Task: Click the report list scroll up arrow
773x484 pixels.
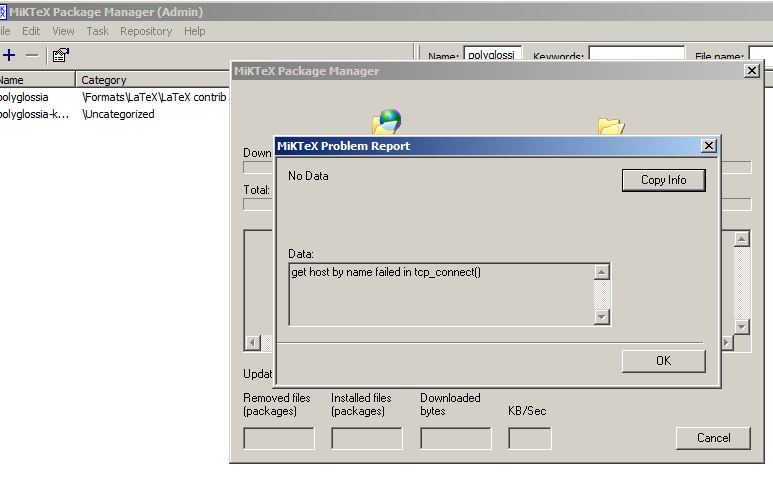Action: point(742,240)
